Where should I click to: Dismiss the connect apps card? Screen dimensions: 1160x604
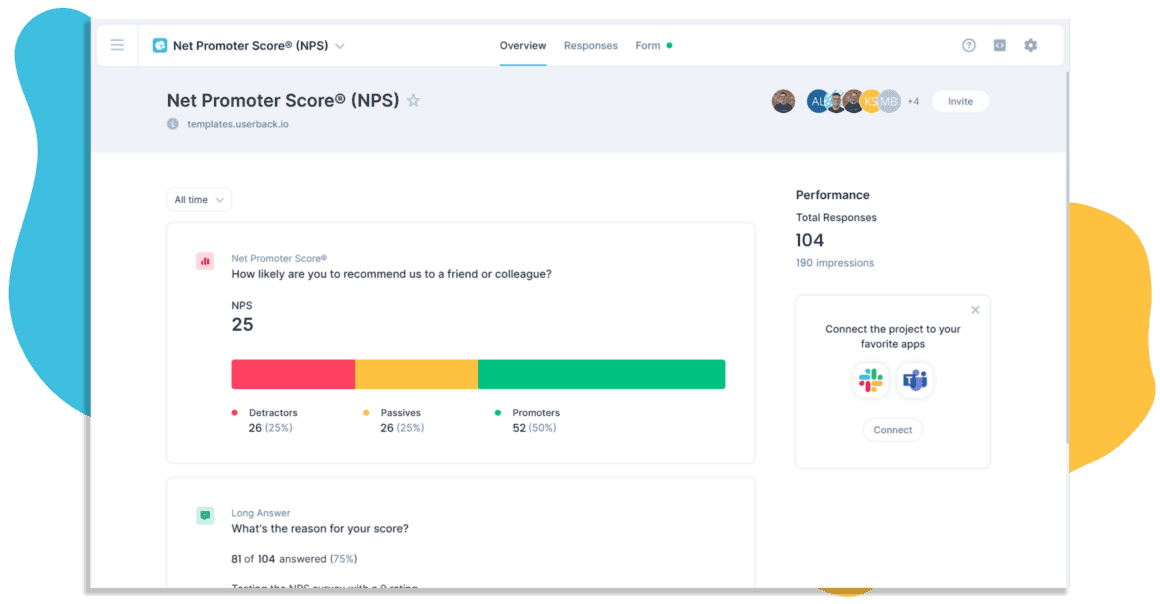[x=975, y=310]
